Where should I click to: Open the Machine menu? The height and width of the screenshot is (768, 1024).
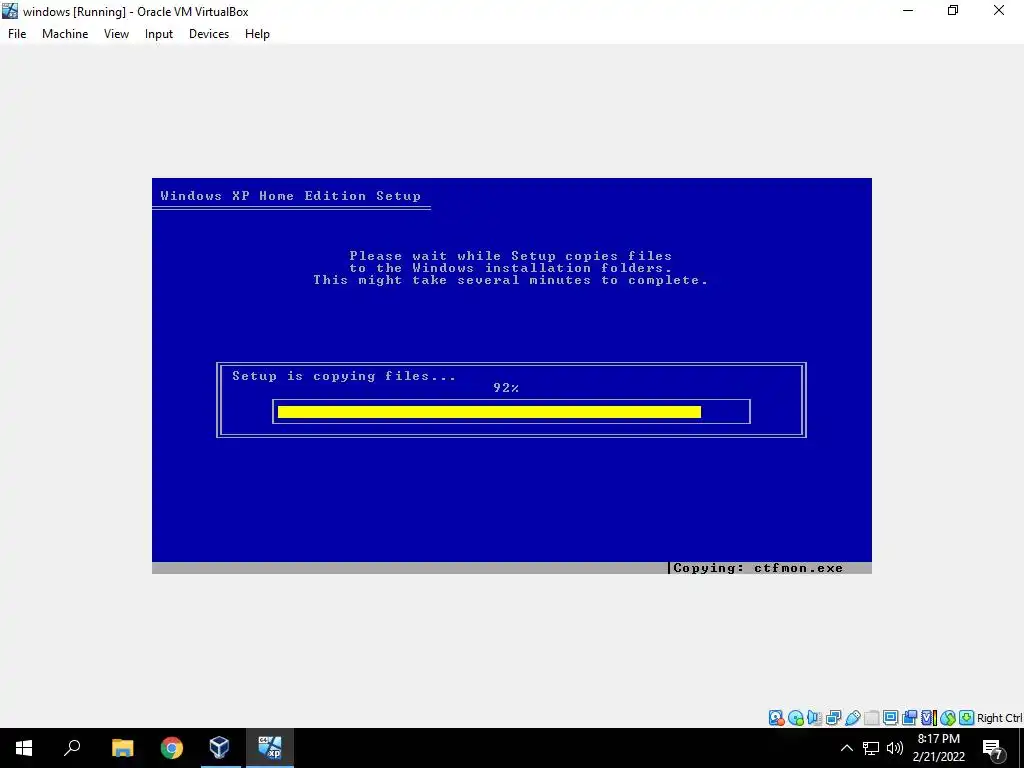click(x=65, y=34)
